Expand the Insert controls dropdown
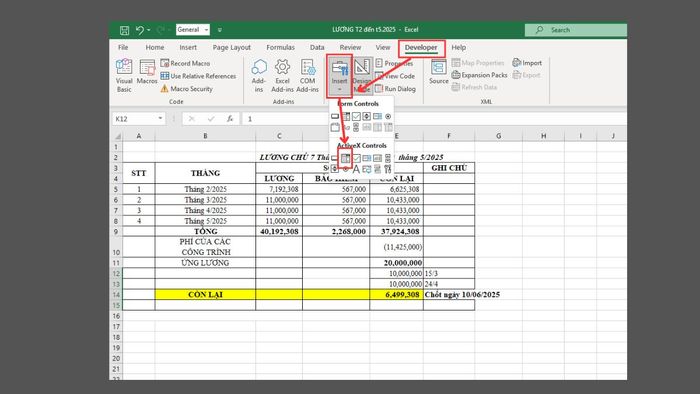 pyautogui.click(x=339, y=89)
